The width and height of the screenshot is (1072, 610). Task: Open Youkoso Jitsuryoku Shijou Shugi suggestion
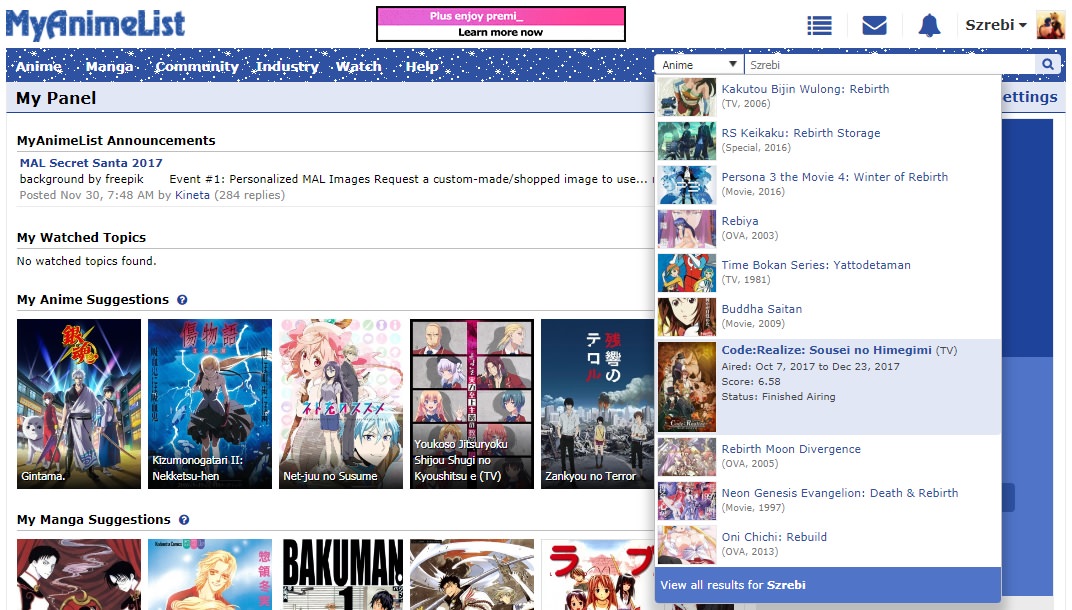(472, 403)
